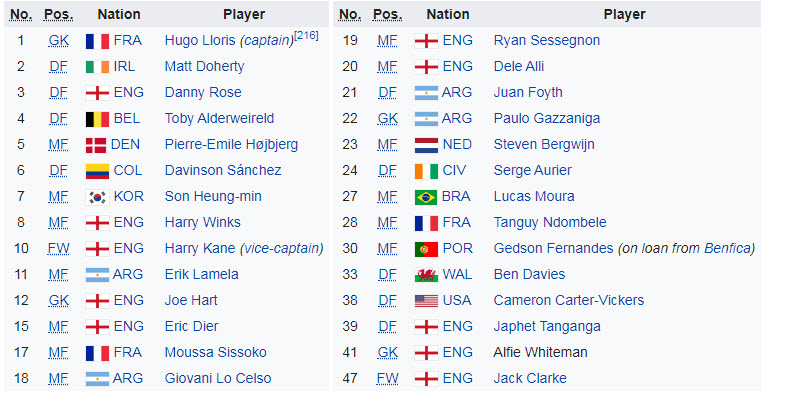The height and width of the screenshot is (404, 792).
Task: Open the Benfica link in Gedson Fernandes row
Action: point(727,249)
